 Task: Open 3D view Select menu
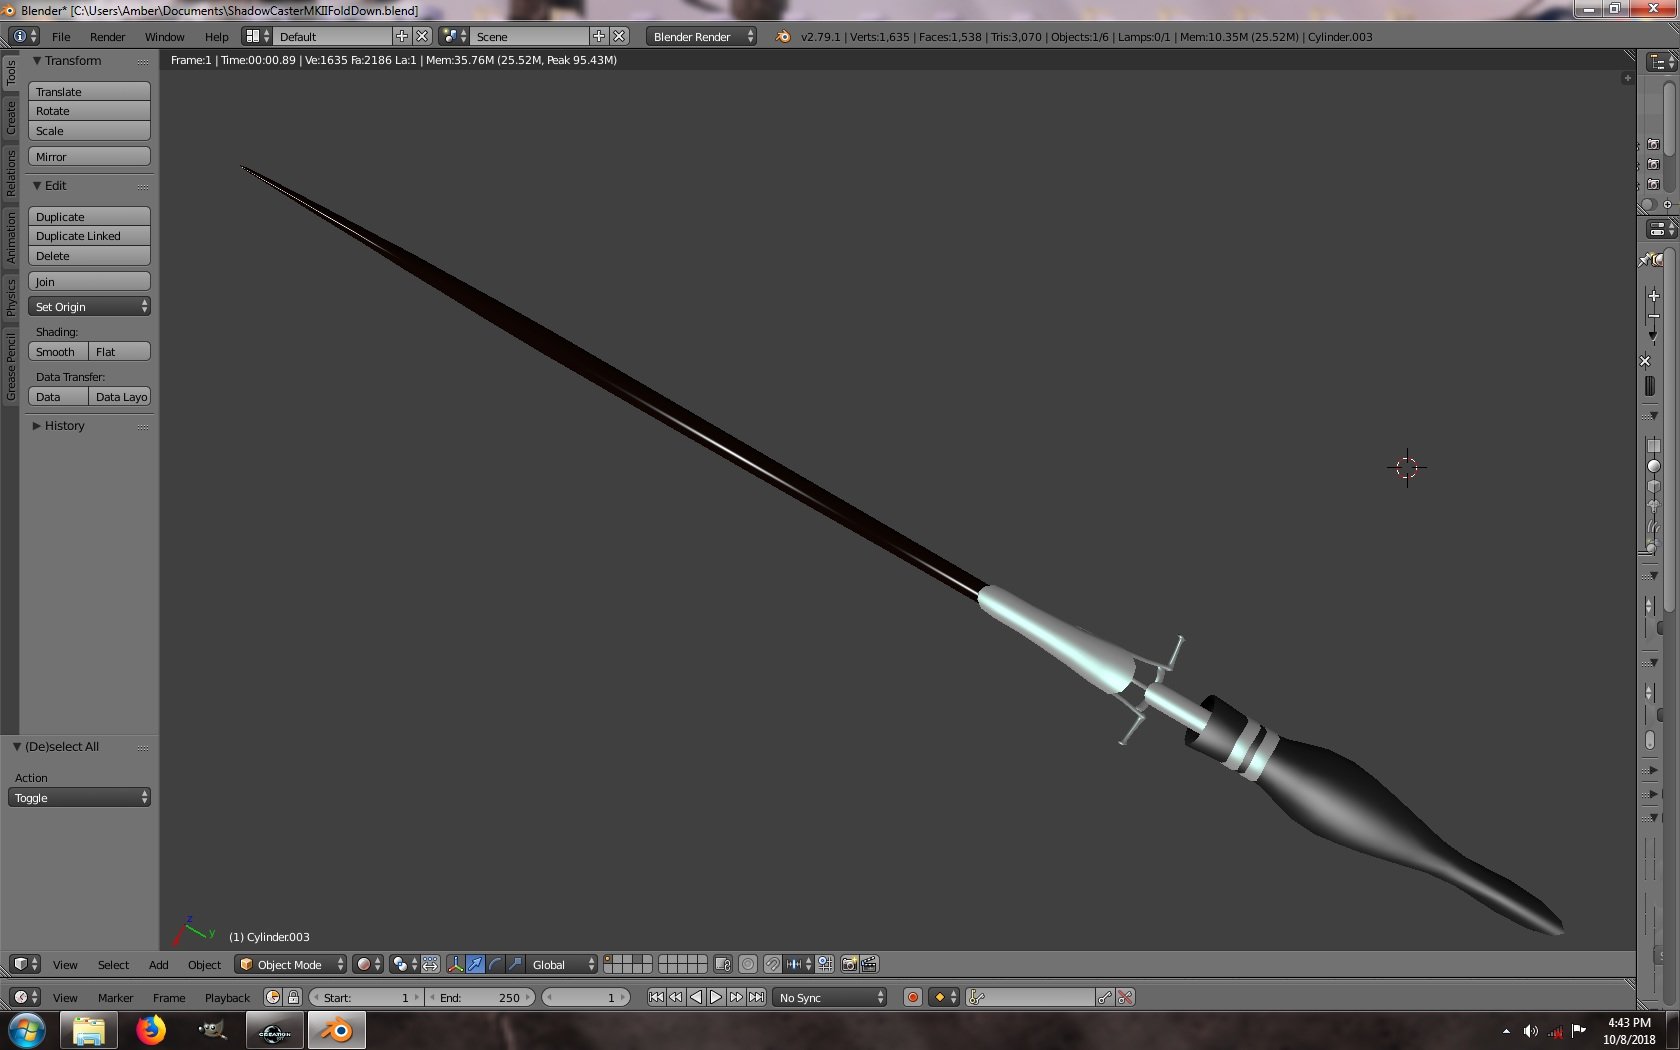[113, 965]
